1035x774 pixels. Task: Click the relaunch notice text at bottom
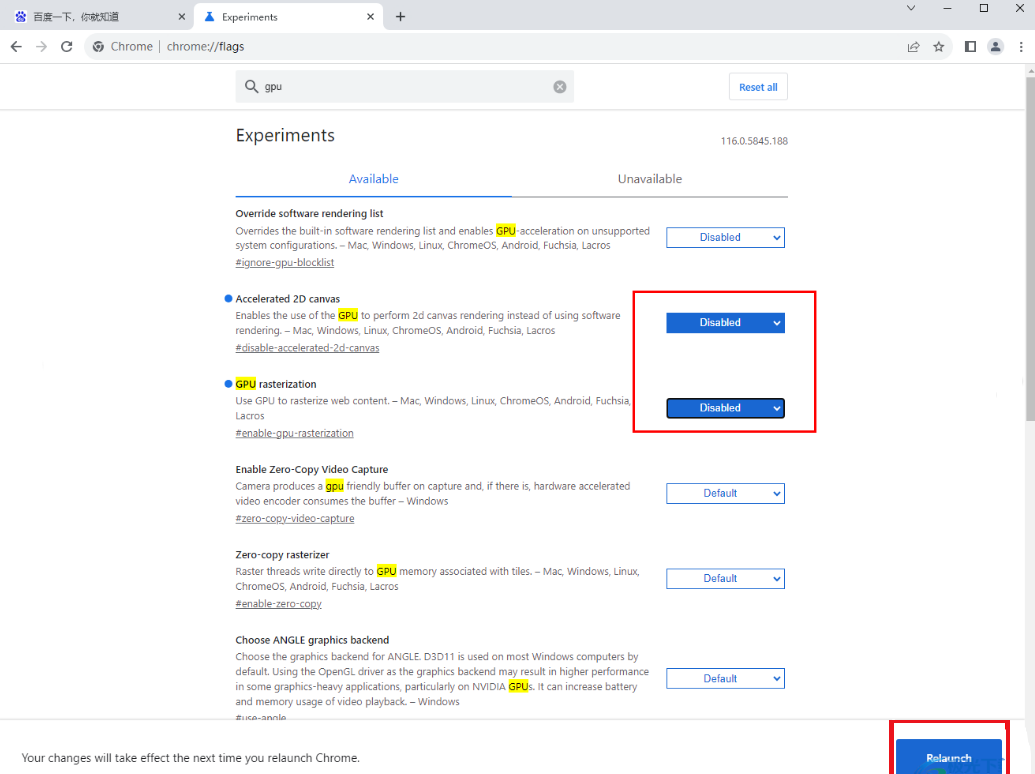(191, 758)
